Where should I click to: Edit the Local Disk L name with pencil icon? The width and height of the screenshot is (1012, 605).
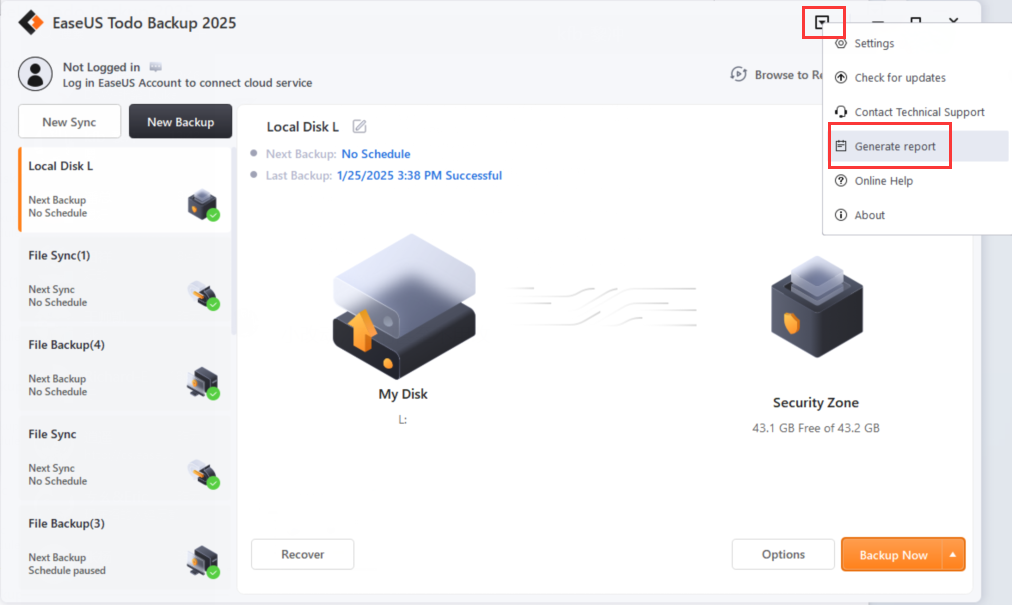[x=359, y=127]
